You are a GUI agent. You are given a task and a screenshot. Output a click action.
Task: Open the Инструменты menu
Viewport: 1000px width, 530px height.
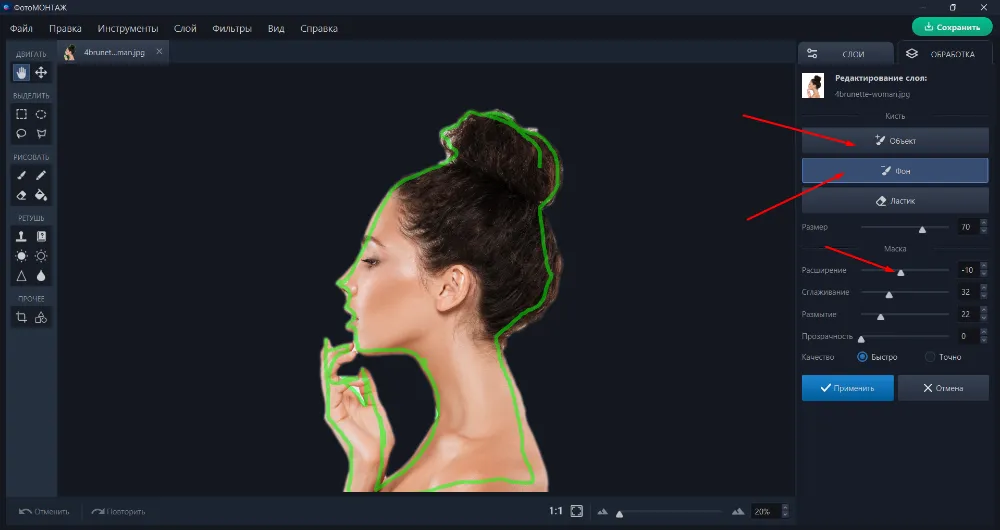(126, 28)
